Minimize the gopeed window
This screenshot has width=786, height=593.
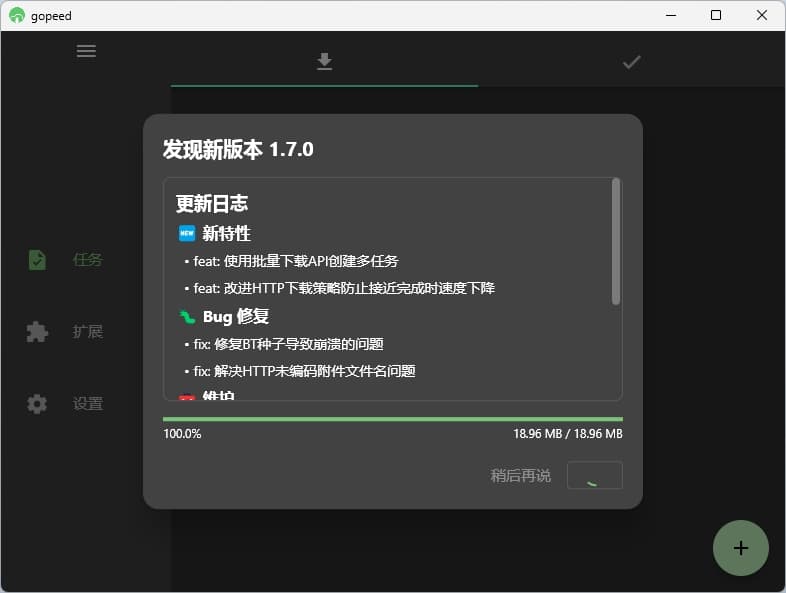tap(671, 16)
